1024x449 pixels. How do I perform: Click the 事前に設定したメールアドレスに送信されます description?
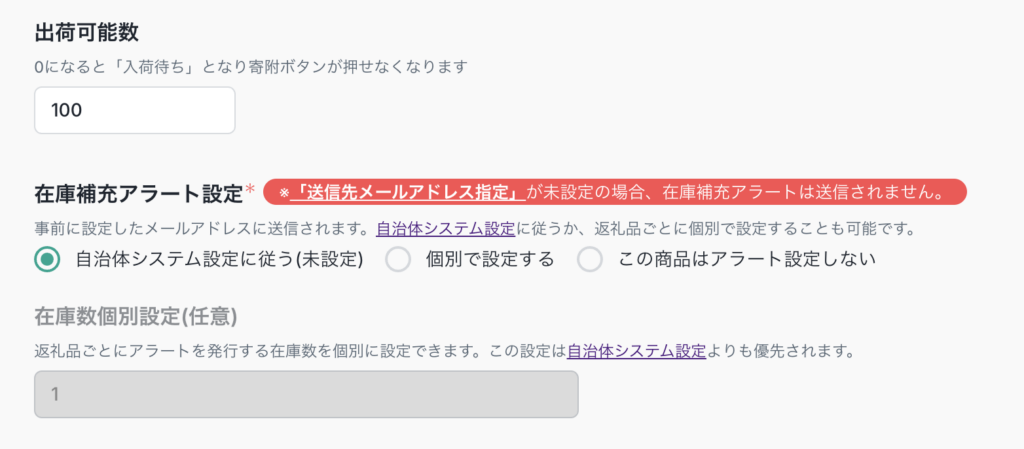pos(200,228)
